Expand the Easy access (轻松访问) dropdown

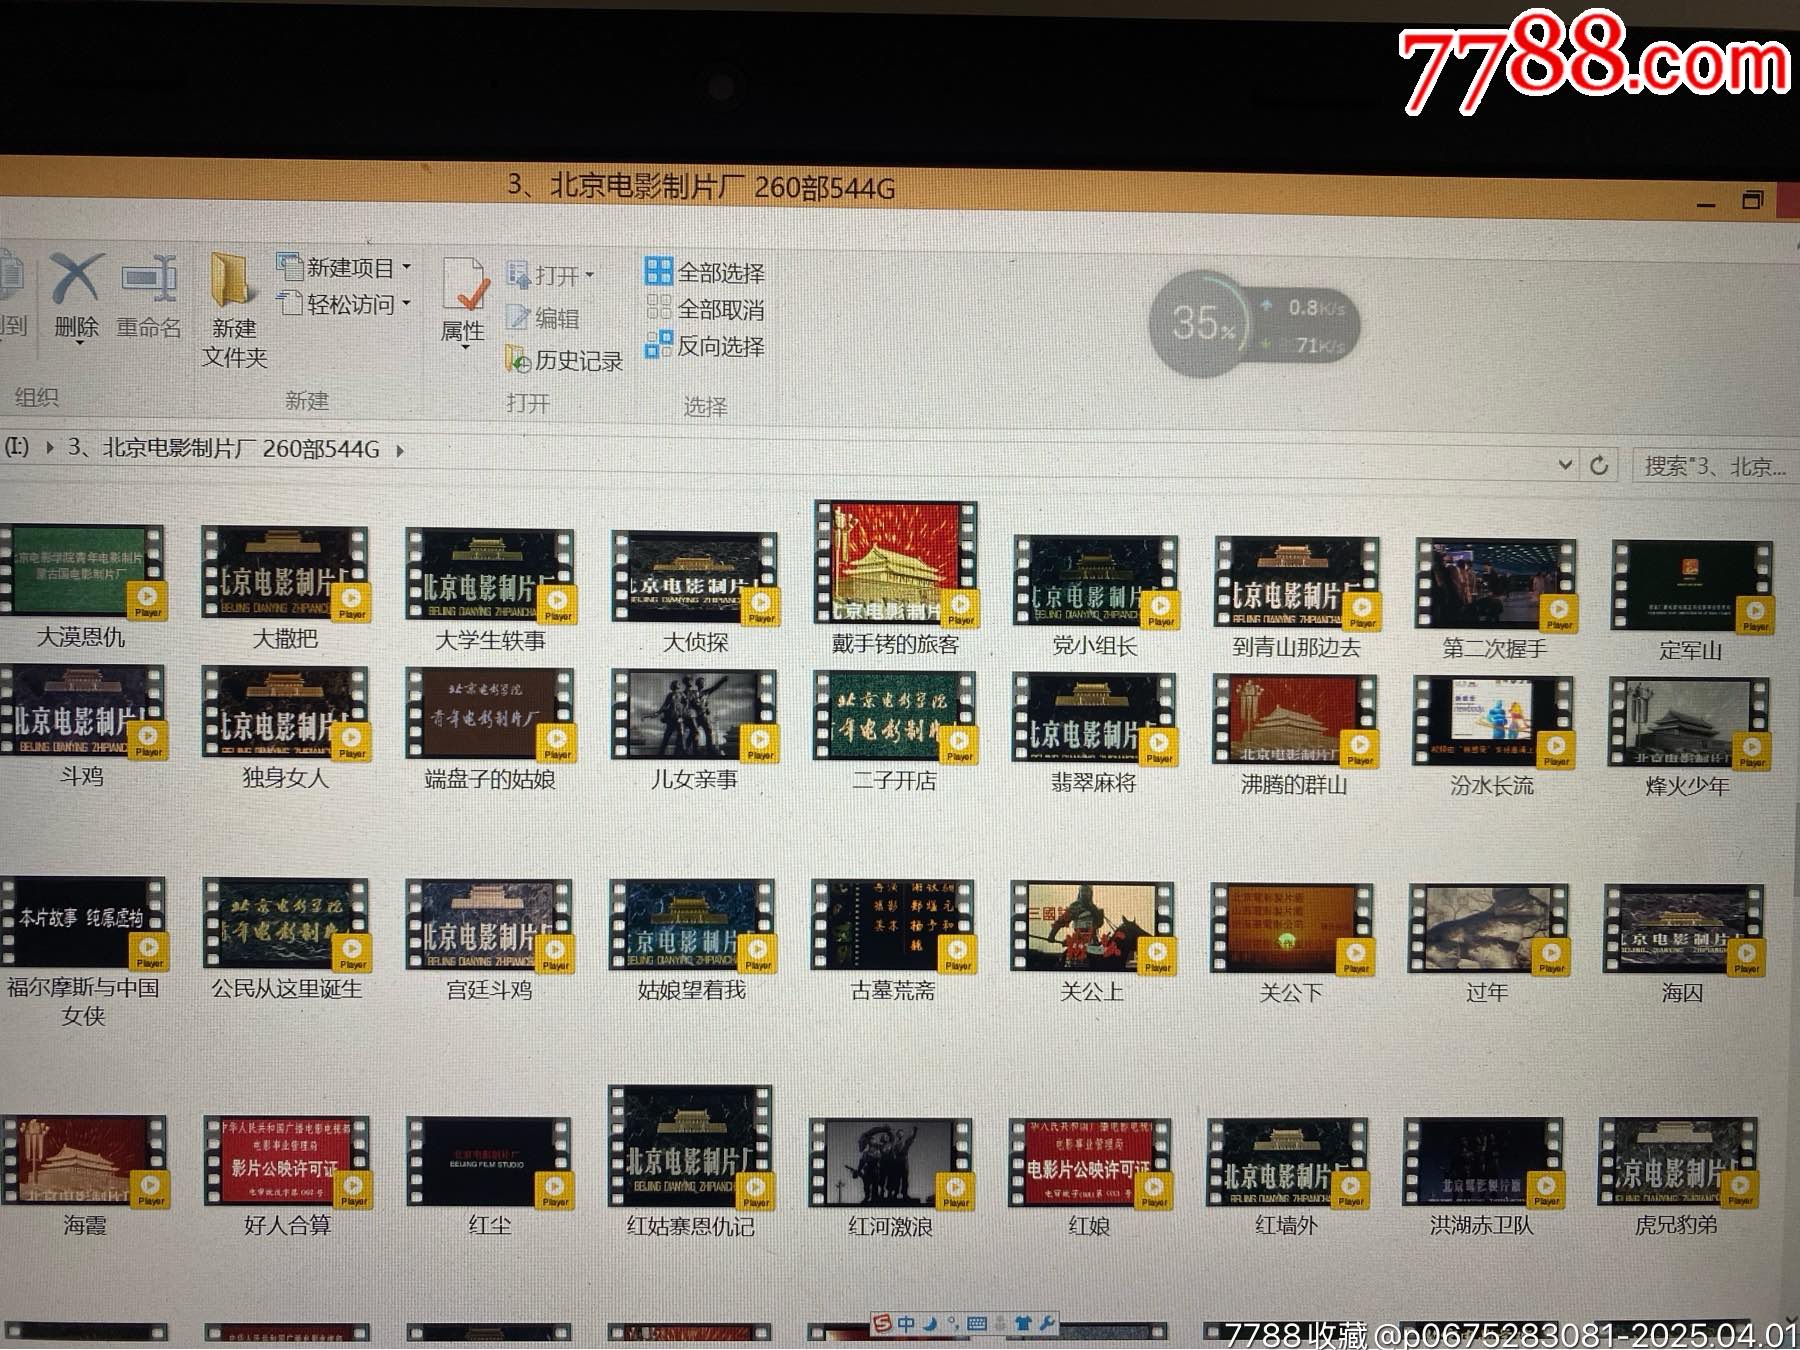pyautogui.click(x=345, y=304)
